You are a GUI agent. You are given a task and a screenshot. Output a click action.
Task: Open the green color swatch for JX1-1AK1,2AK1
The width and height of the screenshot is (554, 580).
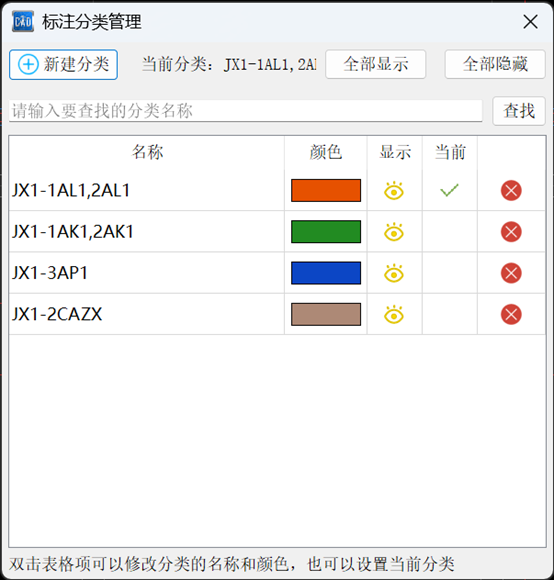(326, 232)
